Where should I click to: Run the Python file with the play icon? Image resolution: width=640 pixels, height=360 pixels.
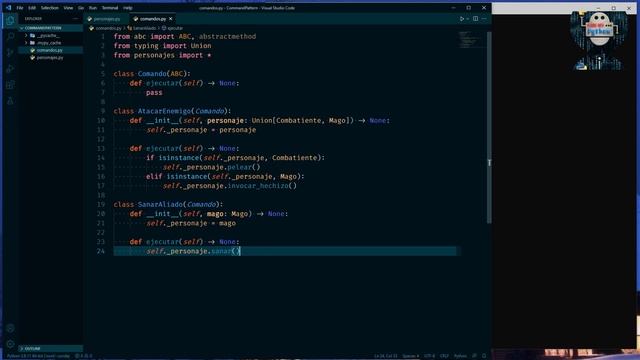coord(462,19)
